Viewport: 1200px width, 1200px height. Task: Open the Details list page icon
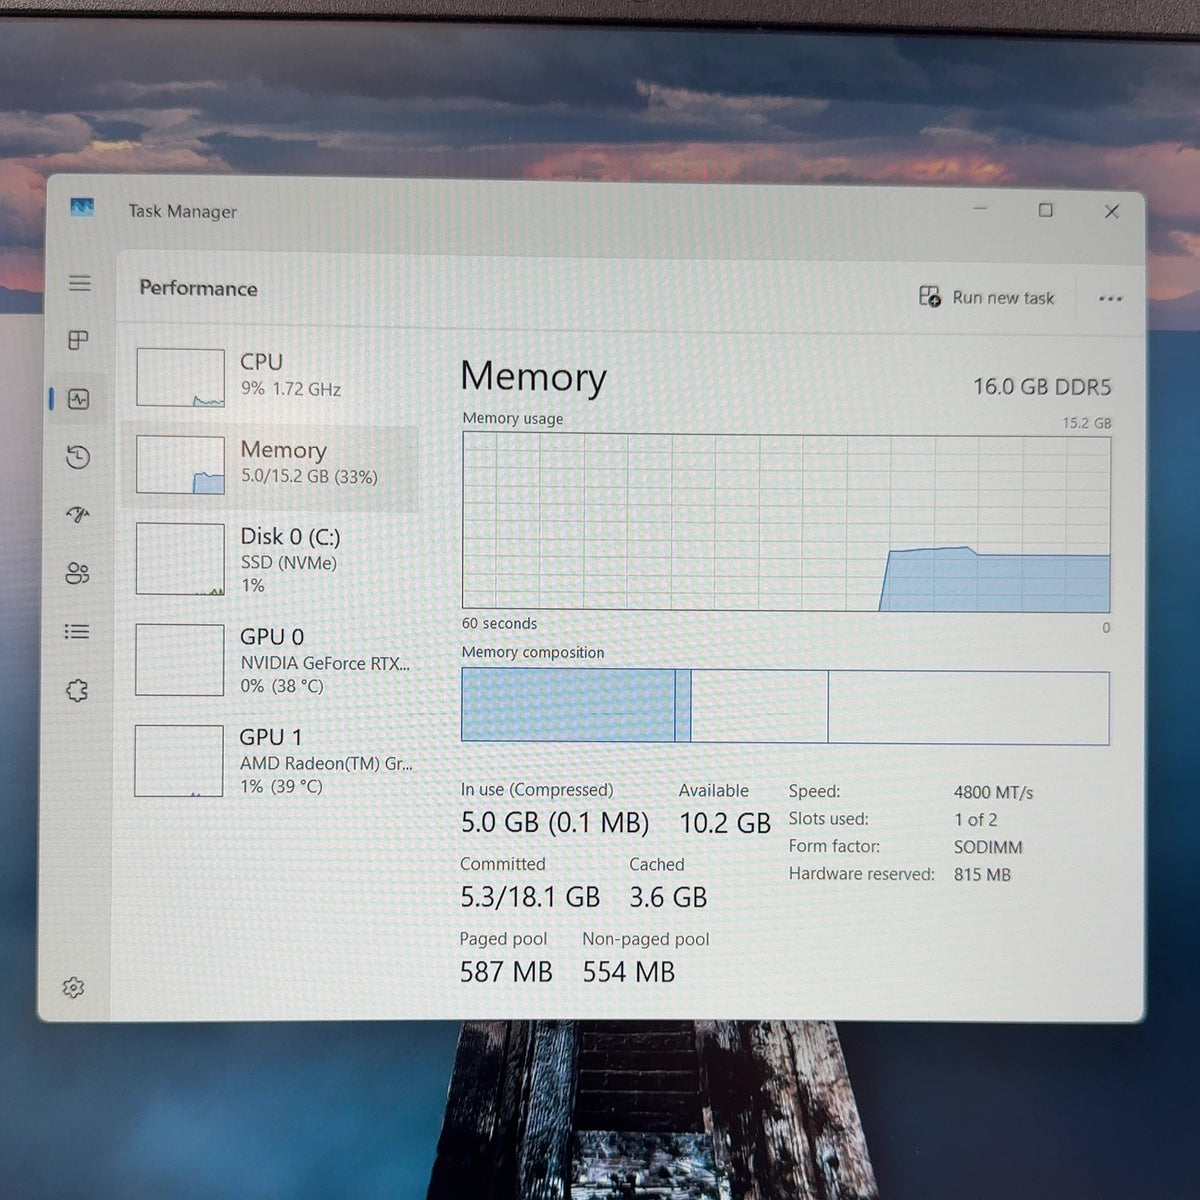coord(77,632)
